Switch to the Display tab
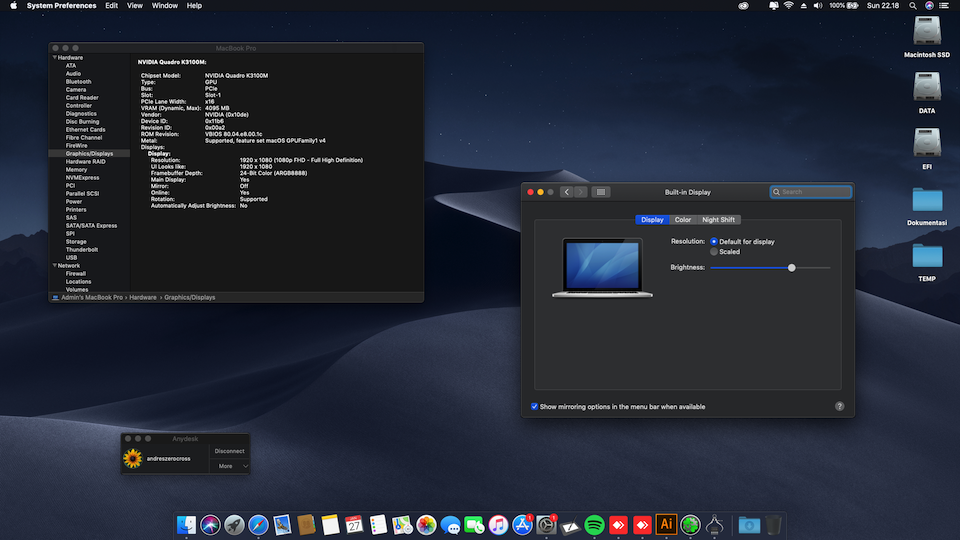 click(x=652, y=220)
